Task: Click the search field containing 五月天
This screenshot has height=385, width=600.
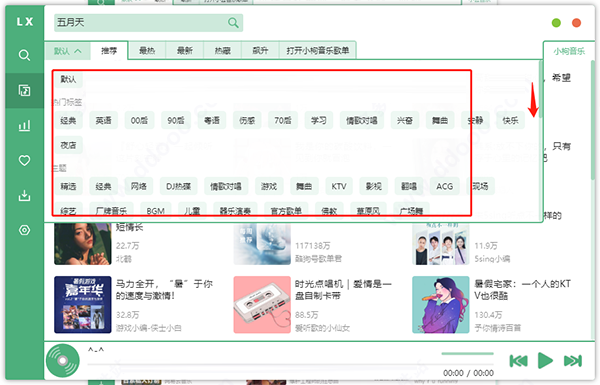Action: click(x=148, y=23)
